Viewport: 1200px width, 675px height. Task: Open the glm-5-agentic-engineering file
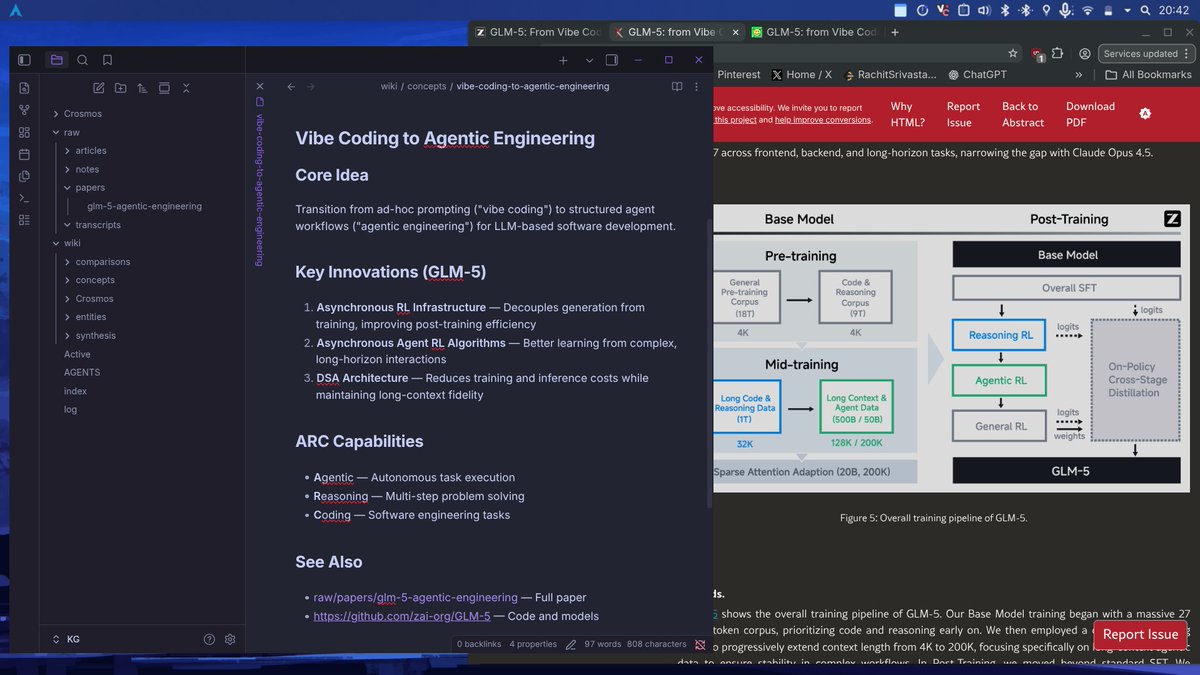[144, 206]
